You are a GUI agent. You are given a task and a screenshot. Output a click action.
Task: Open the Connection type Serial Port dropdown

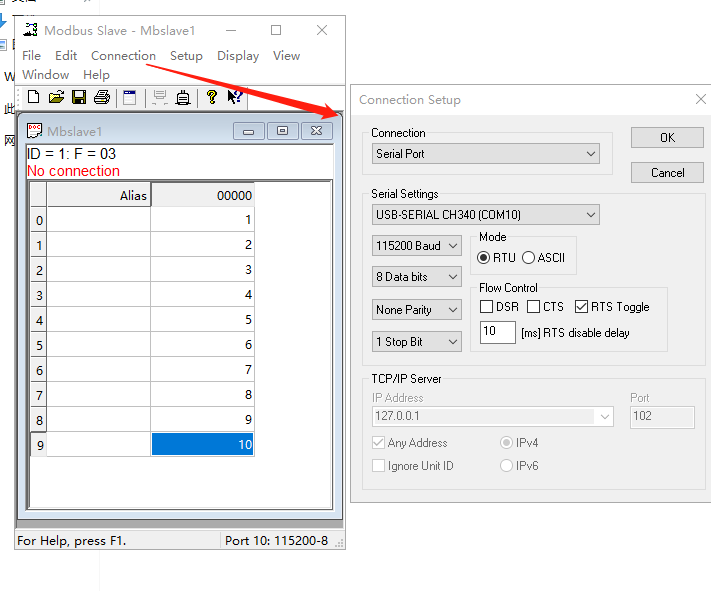point(485,154)
